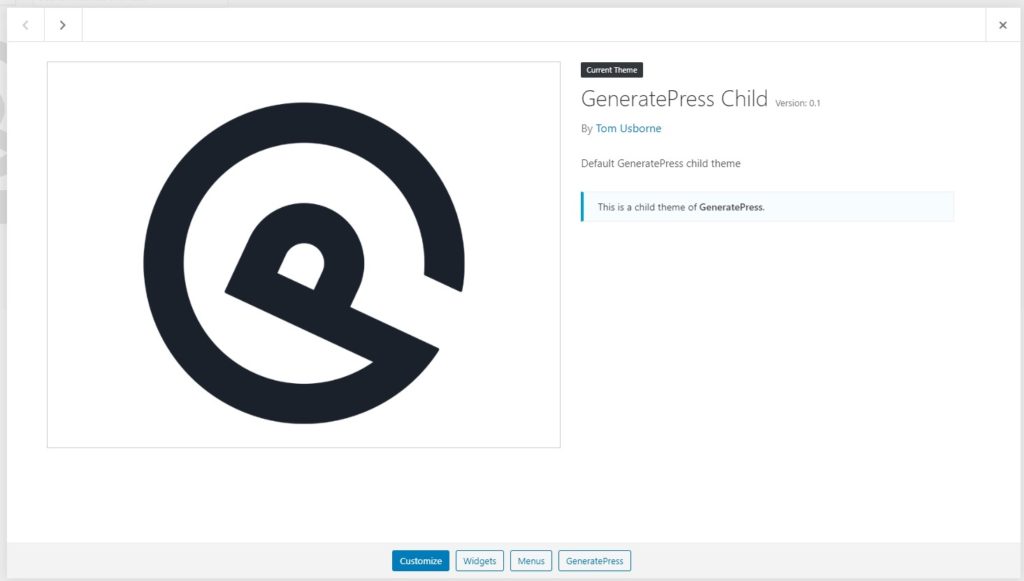
Task: Select the GeneratePress Child theme title
Action: [x=674, y=99]
